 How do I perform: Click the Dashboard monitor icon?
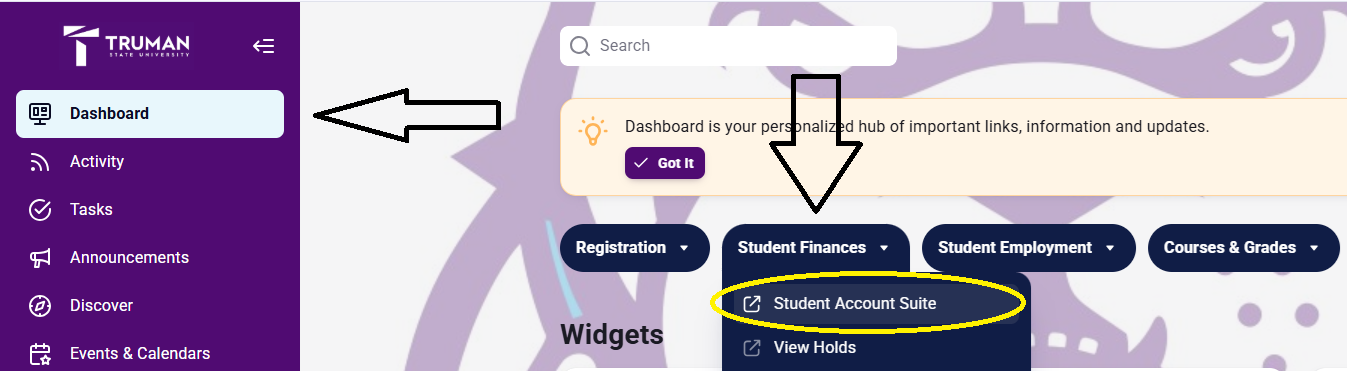coord(40,113)
